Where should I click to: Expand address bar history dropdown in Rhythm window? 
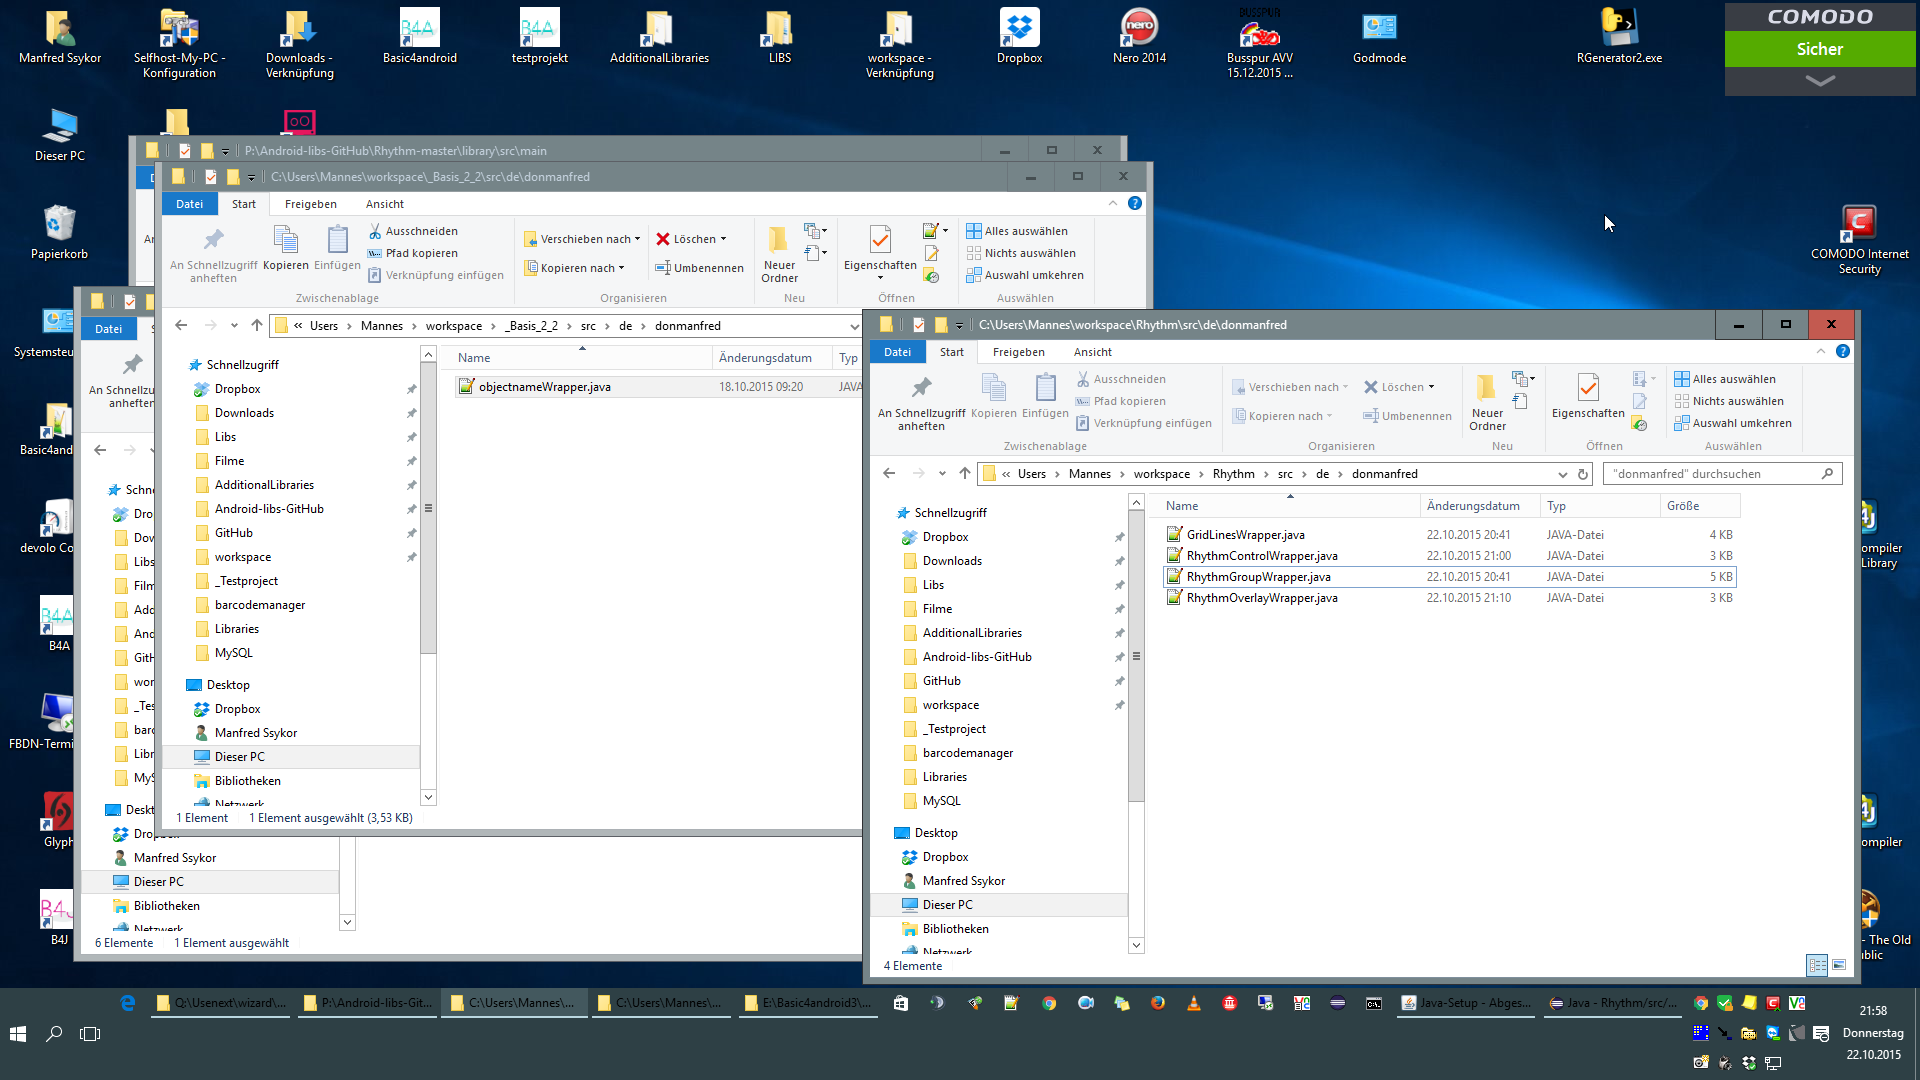[1562, 474]
